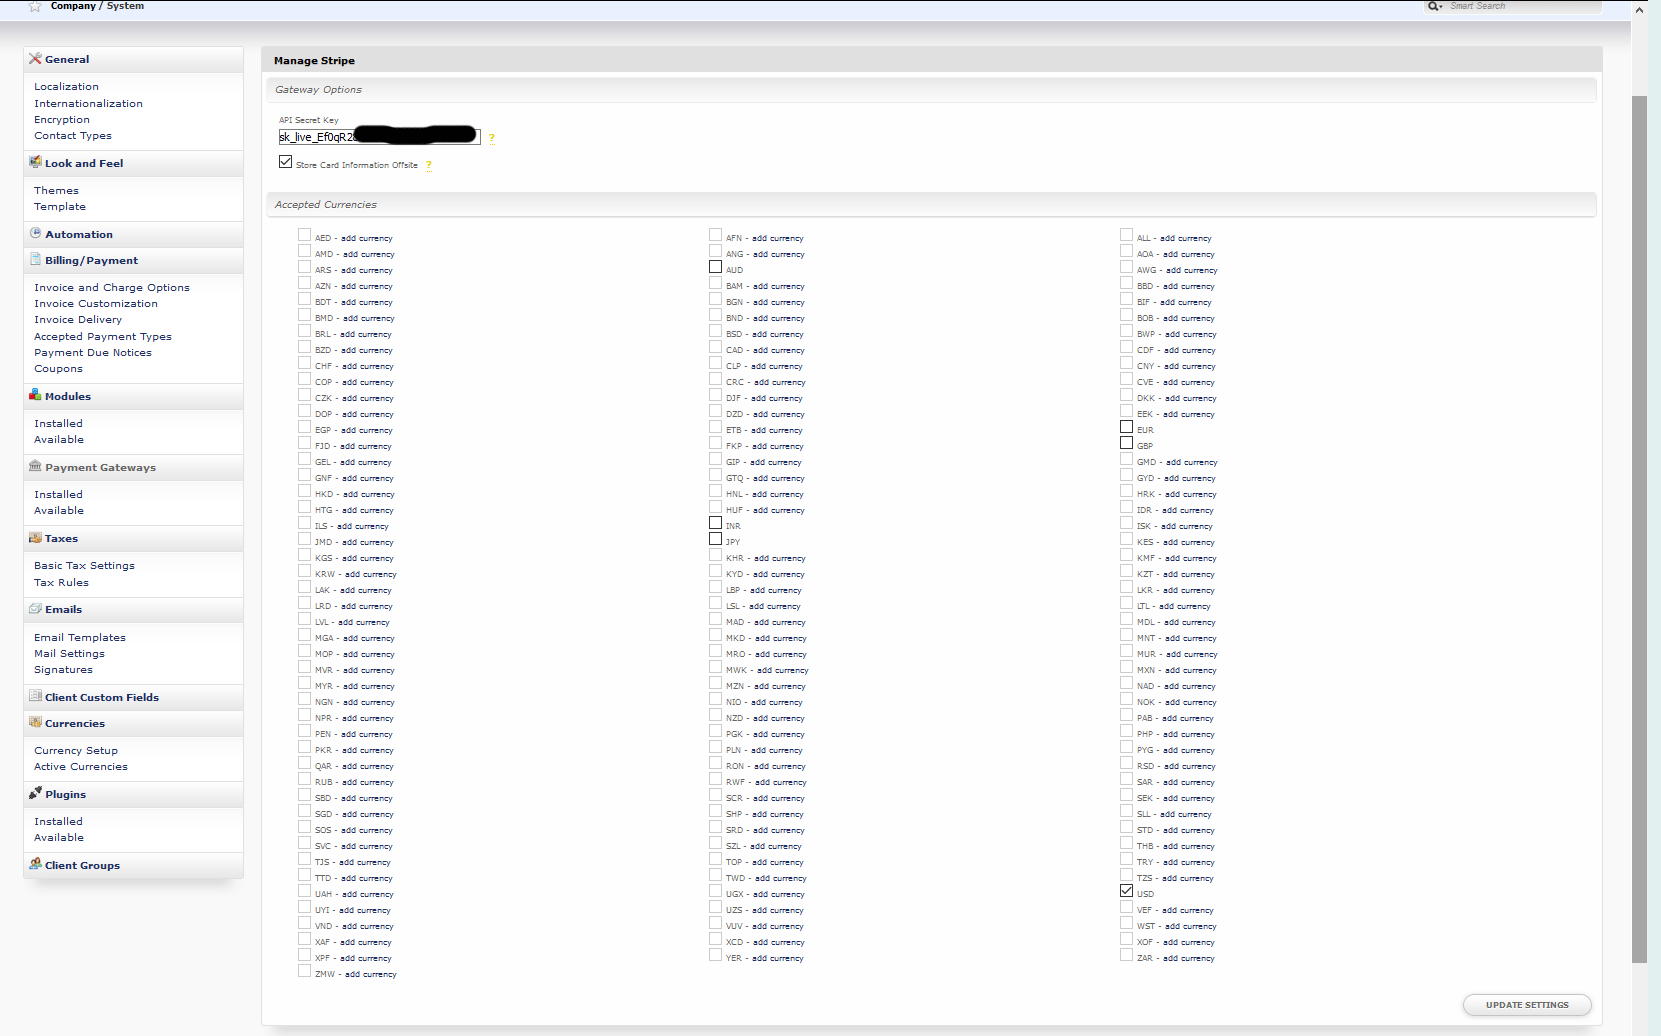Viewport: 1661px width, 1036px height.
Task: Open the Template page
Action: 60,206
